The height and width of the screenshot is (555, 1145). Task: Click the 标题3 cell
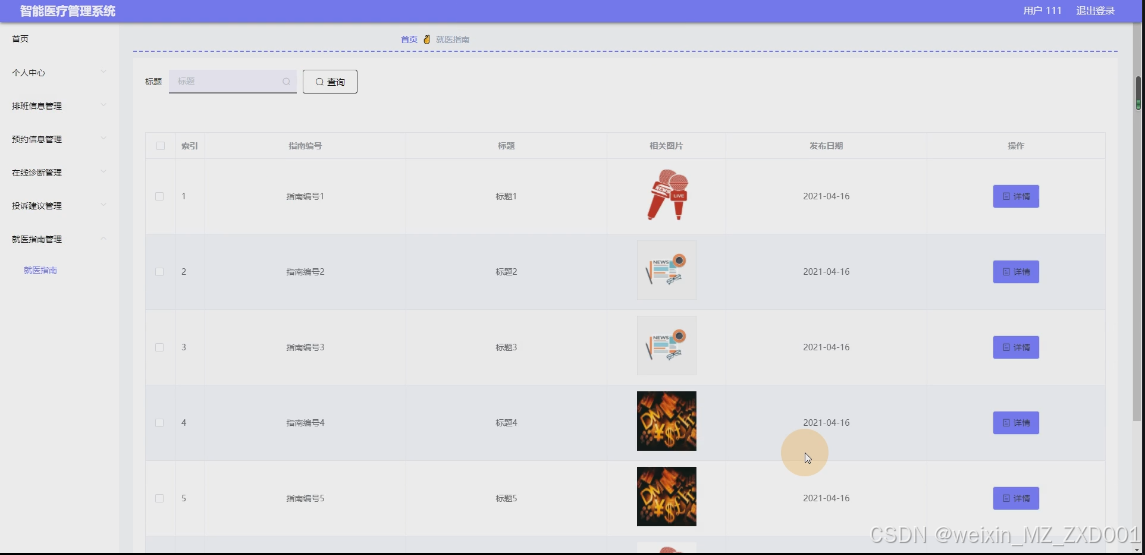coord(506,348)
